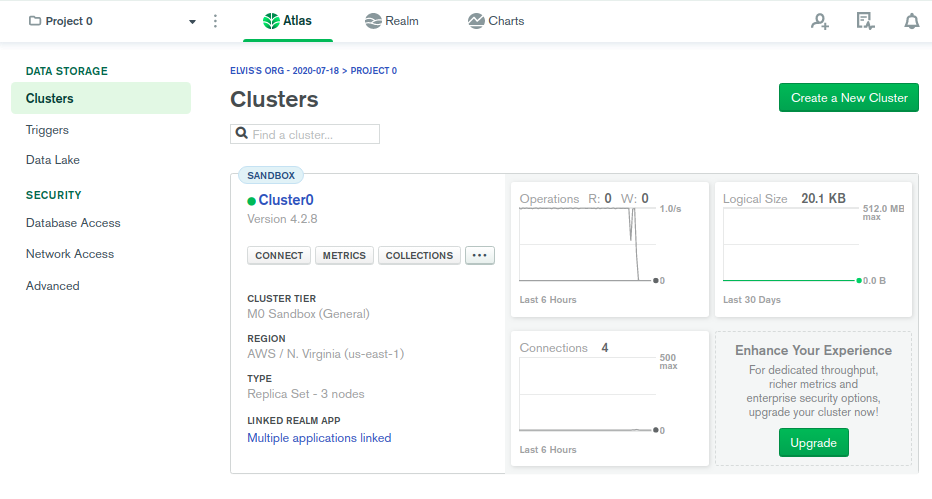Click the Logical Size chart
The height and width of the screenshot is (499, 932).
click(x=791, y=245)
